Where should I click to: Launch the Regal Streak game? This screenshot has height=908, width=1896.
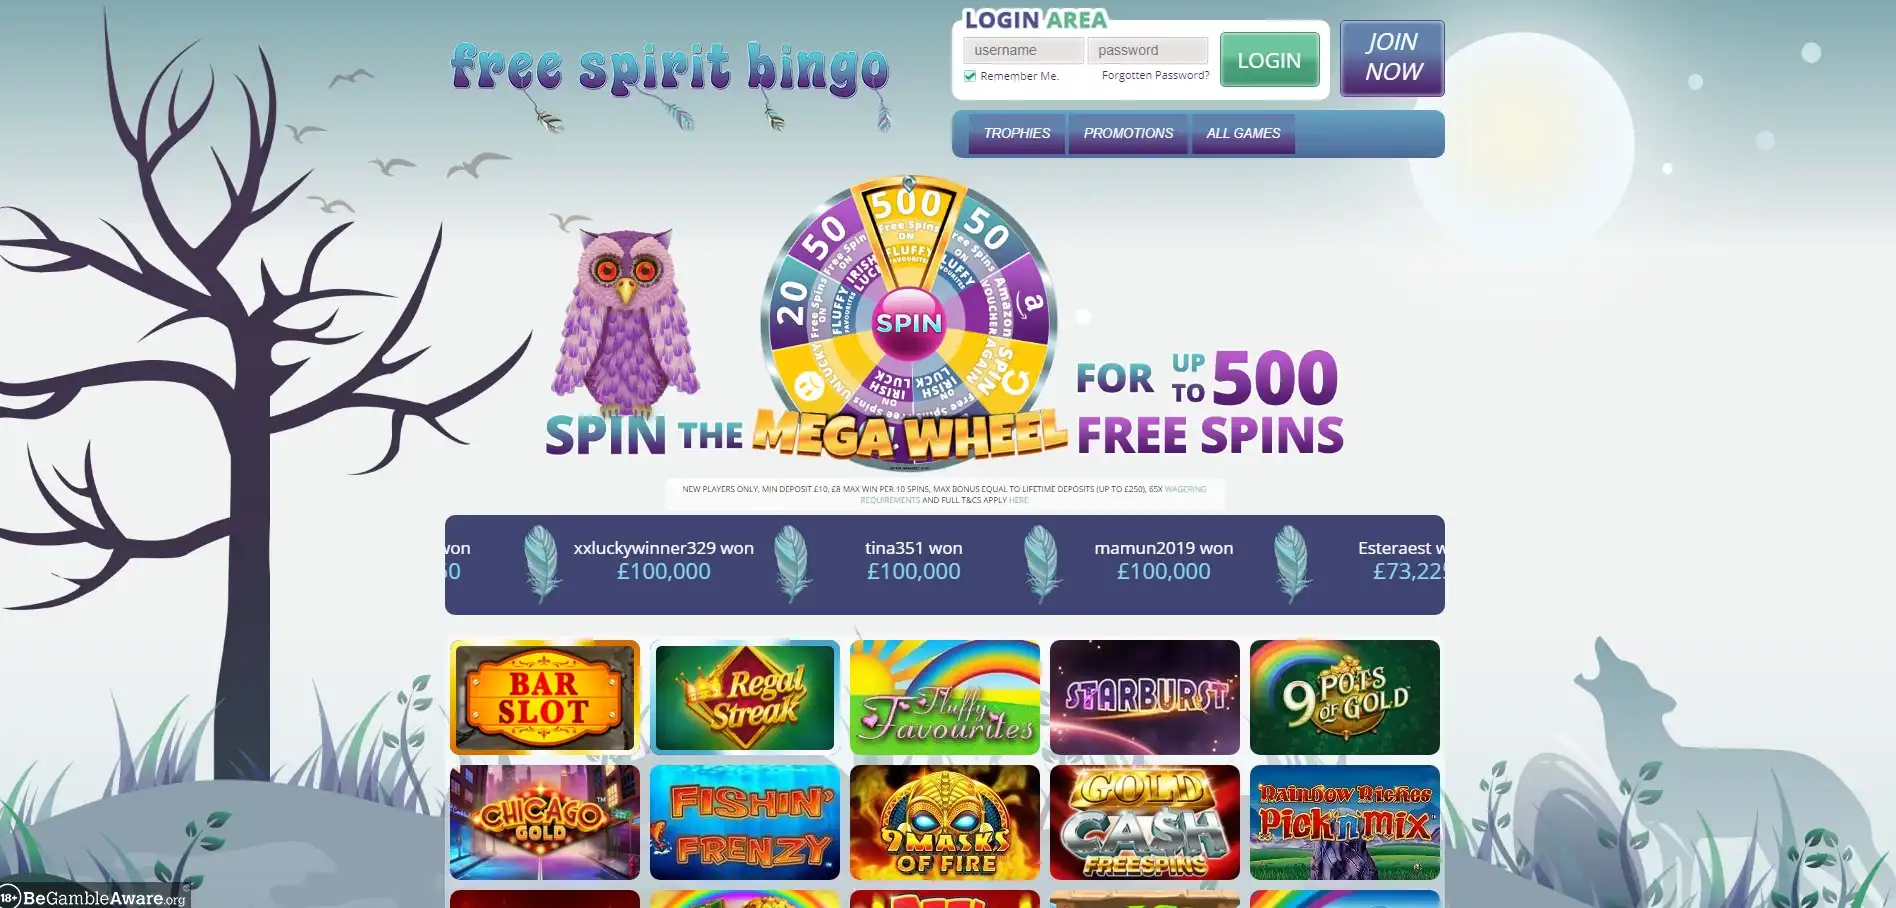click(744, 697)
